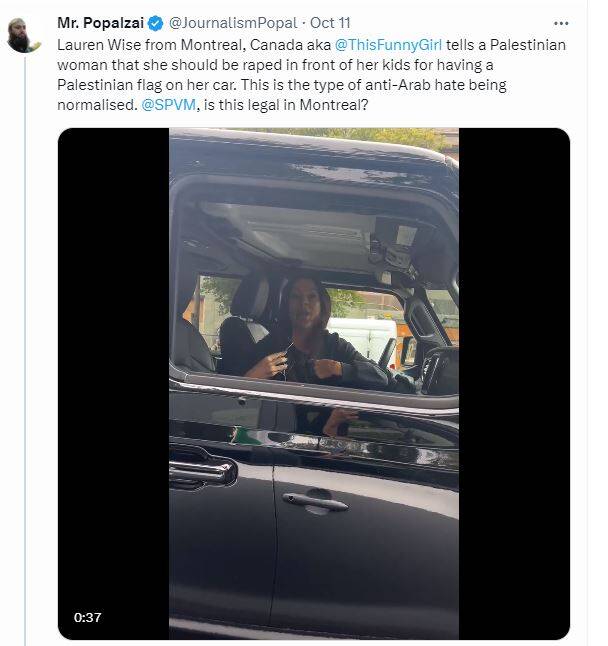This screenshot has width=608, height=646.
Task: Click the tweet text starting 'Lauren Wise'
Action: click(x=150, y=45)
